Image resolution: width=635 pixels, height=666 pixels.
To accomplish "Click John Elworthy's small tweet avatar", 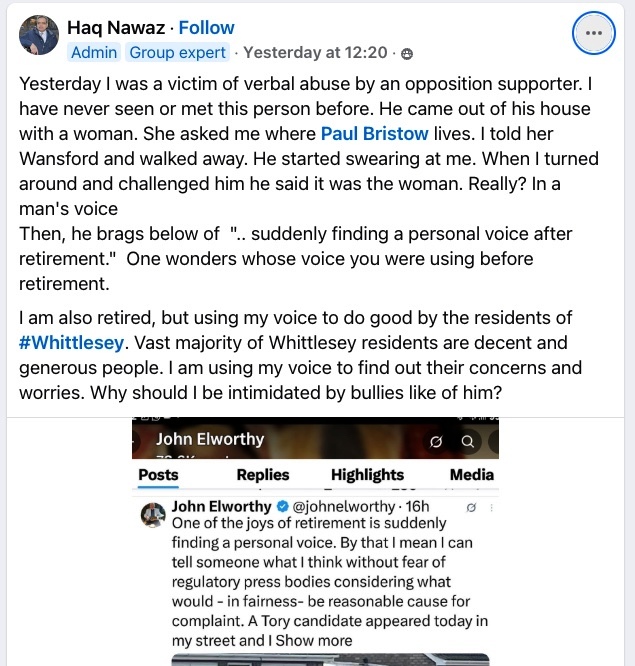I will click(153, 514).
